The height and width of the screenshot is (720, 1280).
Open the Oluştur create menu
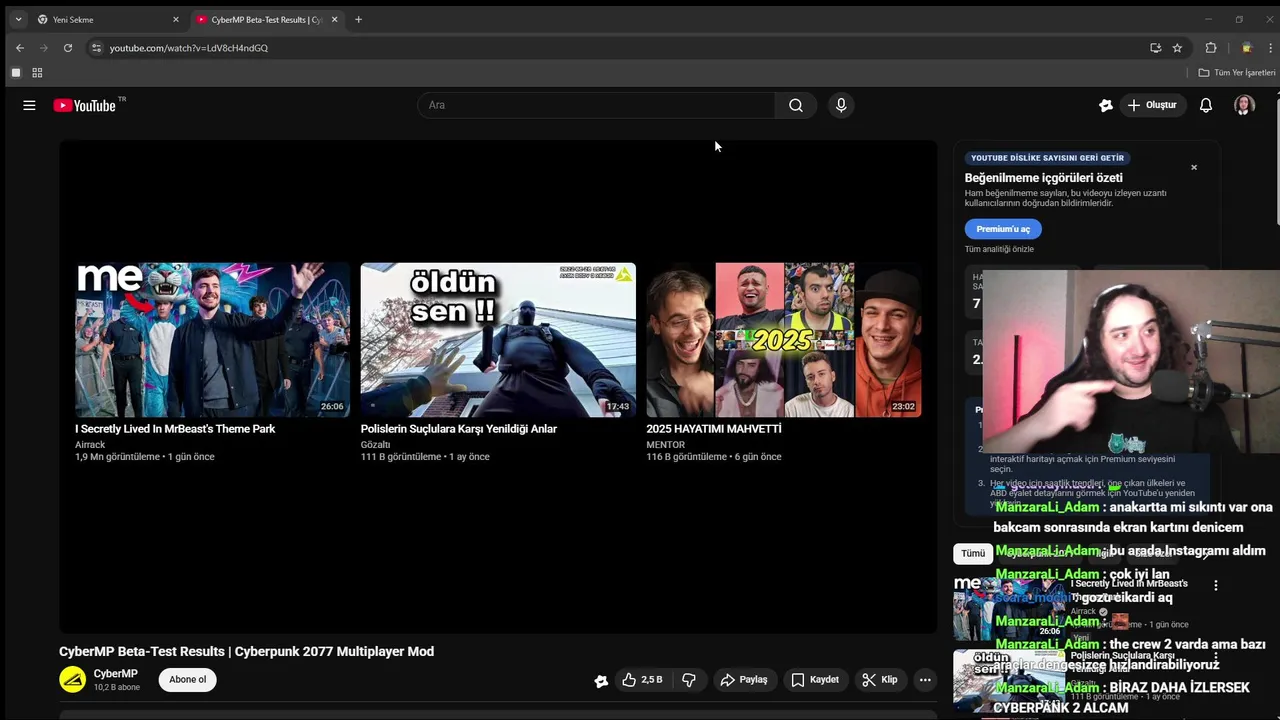tap(1152, 105)
